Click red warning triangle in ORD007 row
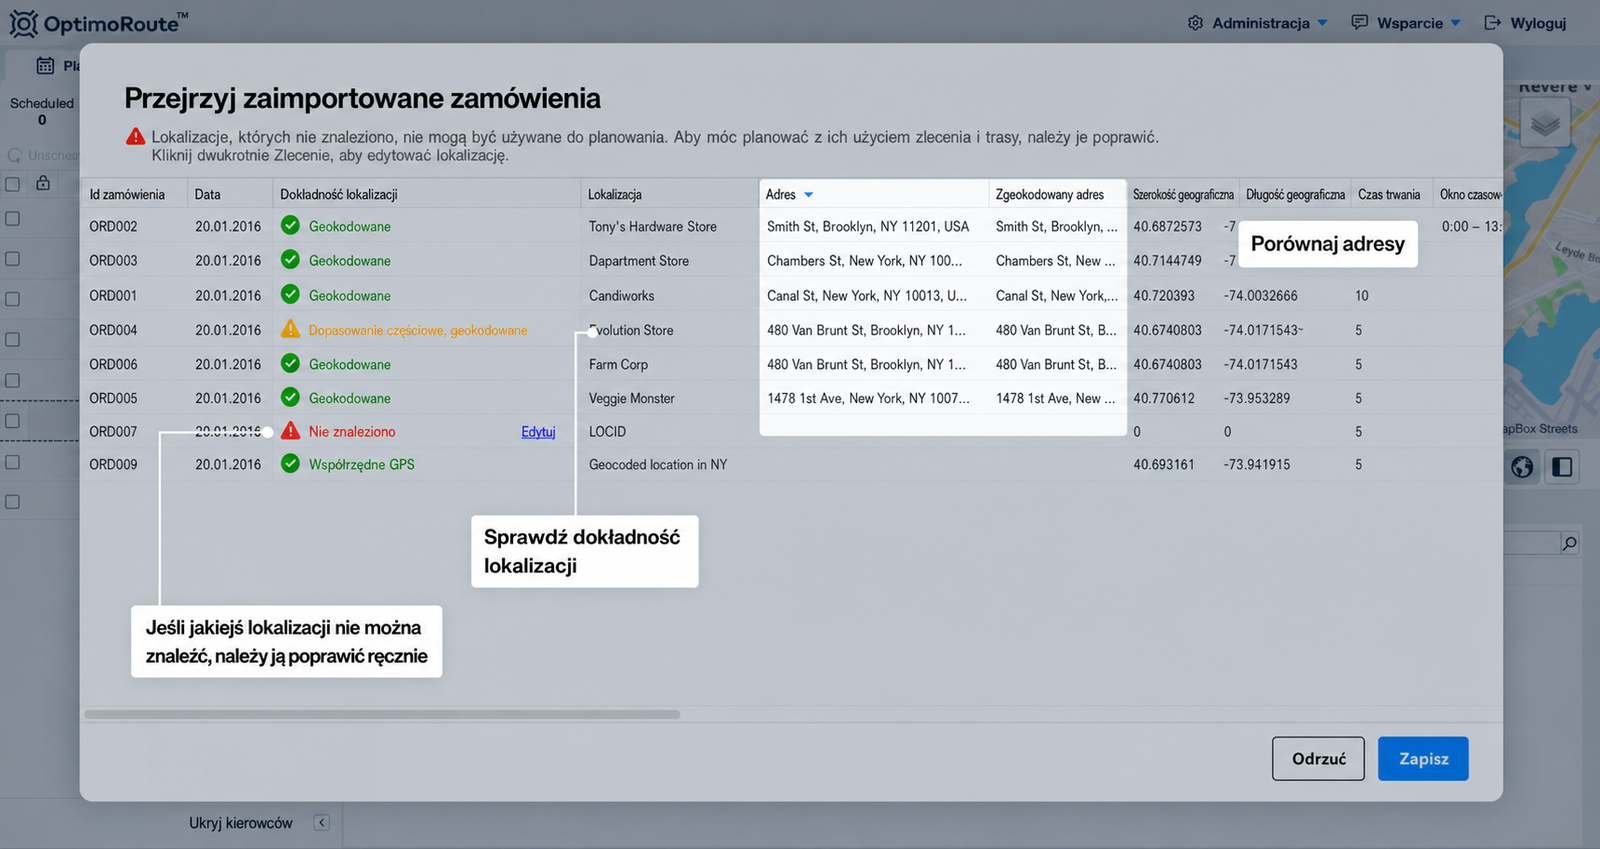The image size is (1600, 849). point(290,431)
